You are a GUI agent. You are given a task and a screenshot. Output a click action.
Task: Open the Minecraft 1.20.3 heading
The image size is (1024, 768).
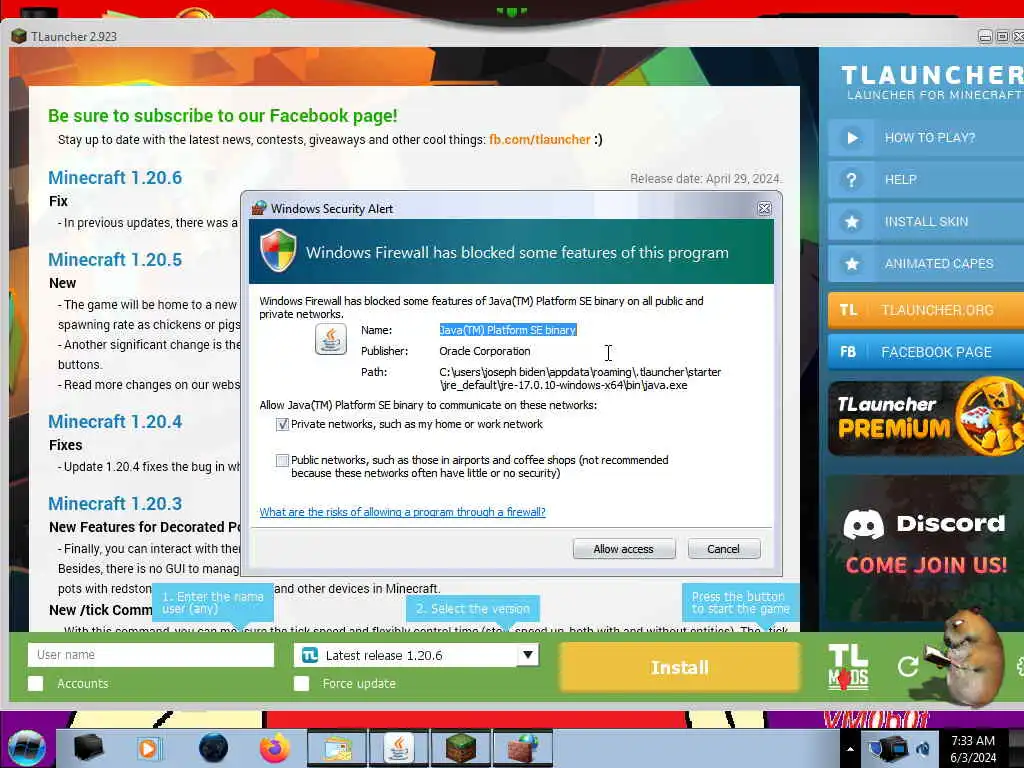(x=115, y=504)
